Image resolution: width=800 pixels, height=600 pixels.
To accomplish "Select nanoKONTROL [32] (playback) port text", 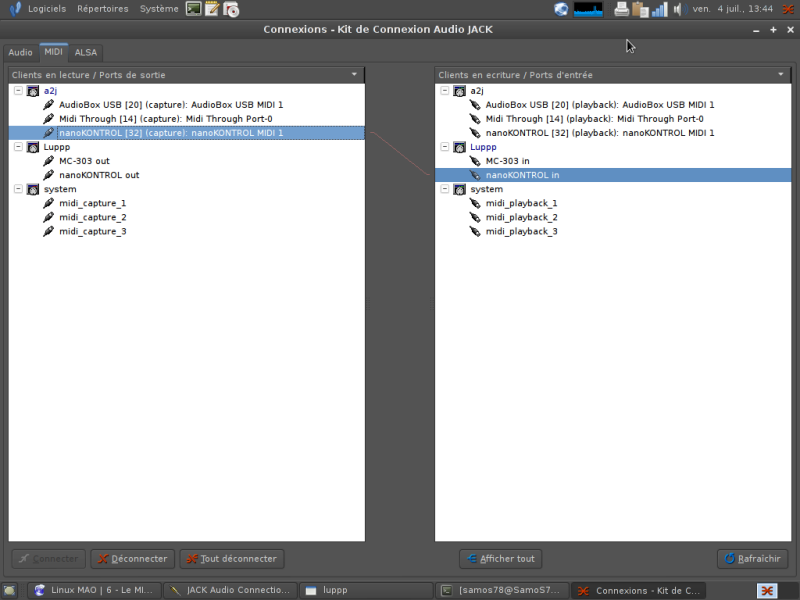I will [600, 133].
